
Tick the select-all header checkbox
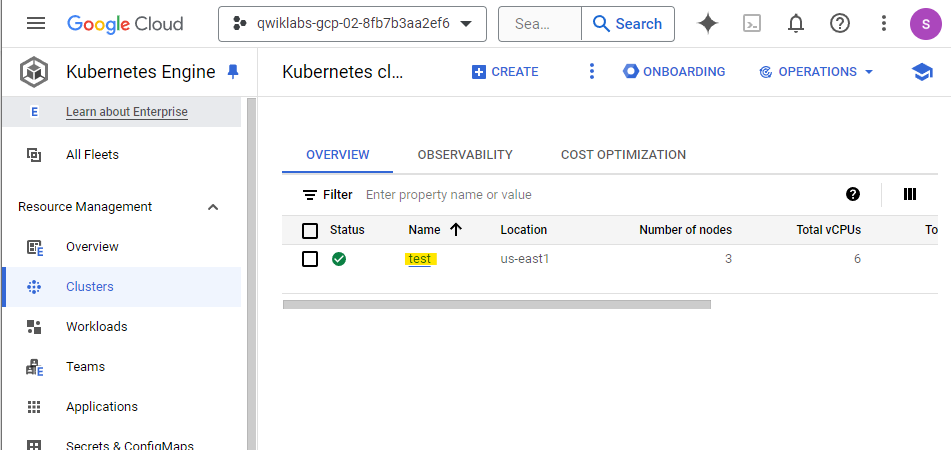(x=310, y=230)
